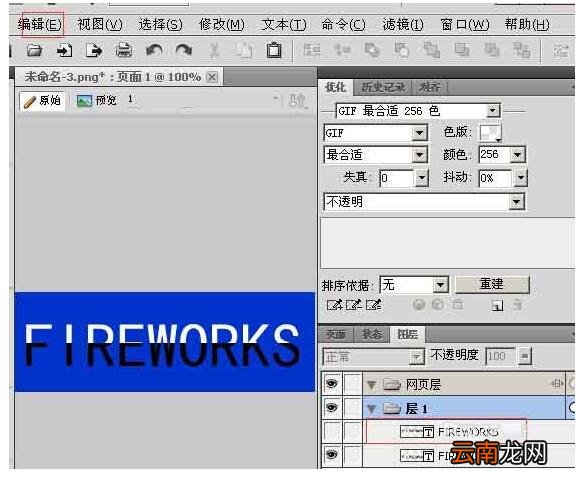Hide the 网页层 layer via eye icon
The width and height of the screenshot is (584, 481).
[331, 383]
